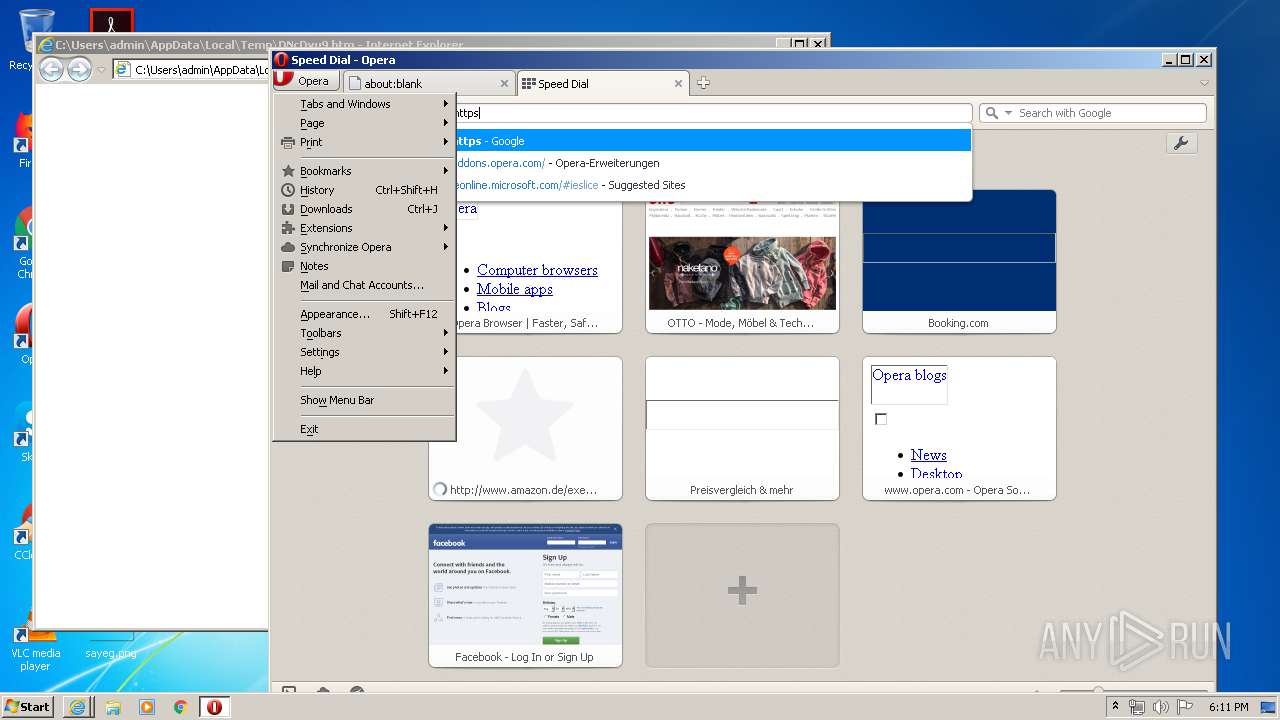Viewport: 1280px width, 720px height.
Task: Choose Notes in the Opera menu
Action: (365, 266)
